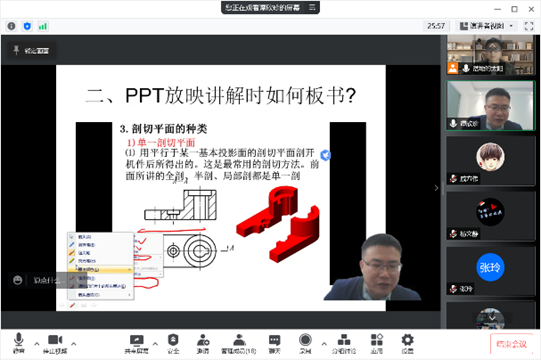Open the Chat panel
Image resolution: width=541 pixels, height=360 pixels.
click(274, 344)
